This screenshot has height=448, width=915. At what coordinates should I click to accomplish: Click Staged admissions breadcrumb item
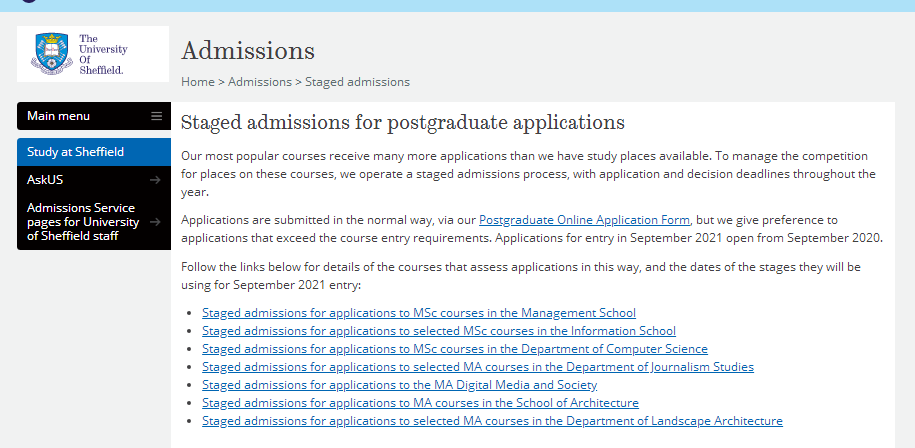click(x=357, y=82)
